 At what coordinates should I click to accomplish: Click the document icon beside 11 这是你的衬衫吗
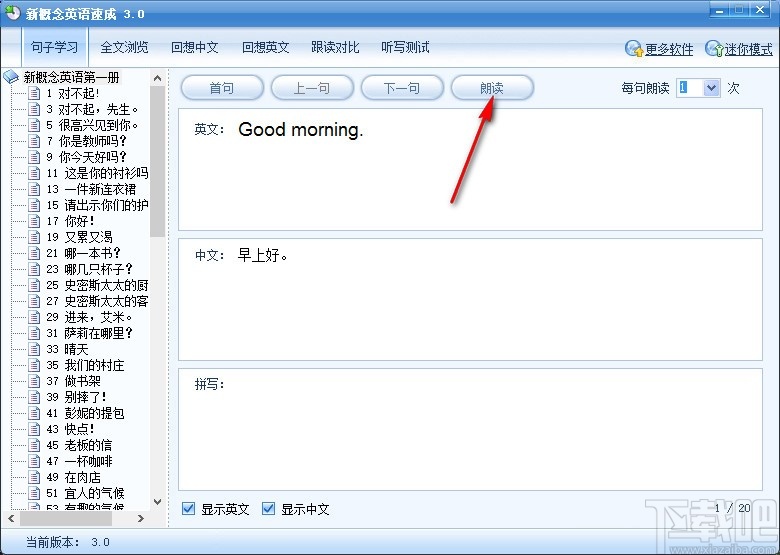34,173
